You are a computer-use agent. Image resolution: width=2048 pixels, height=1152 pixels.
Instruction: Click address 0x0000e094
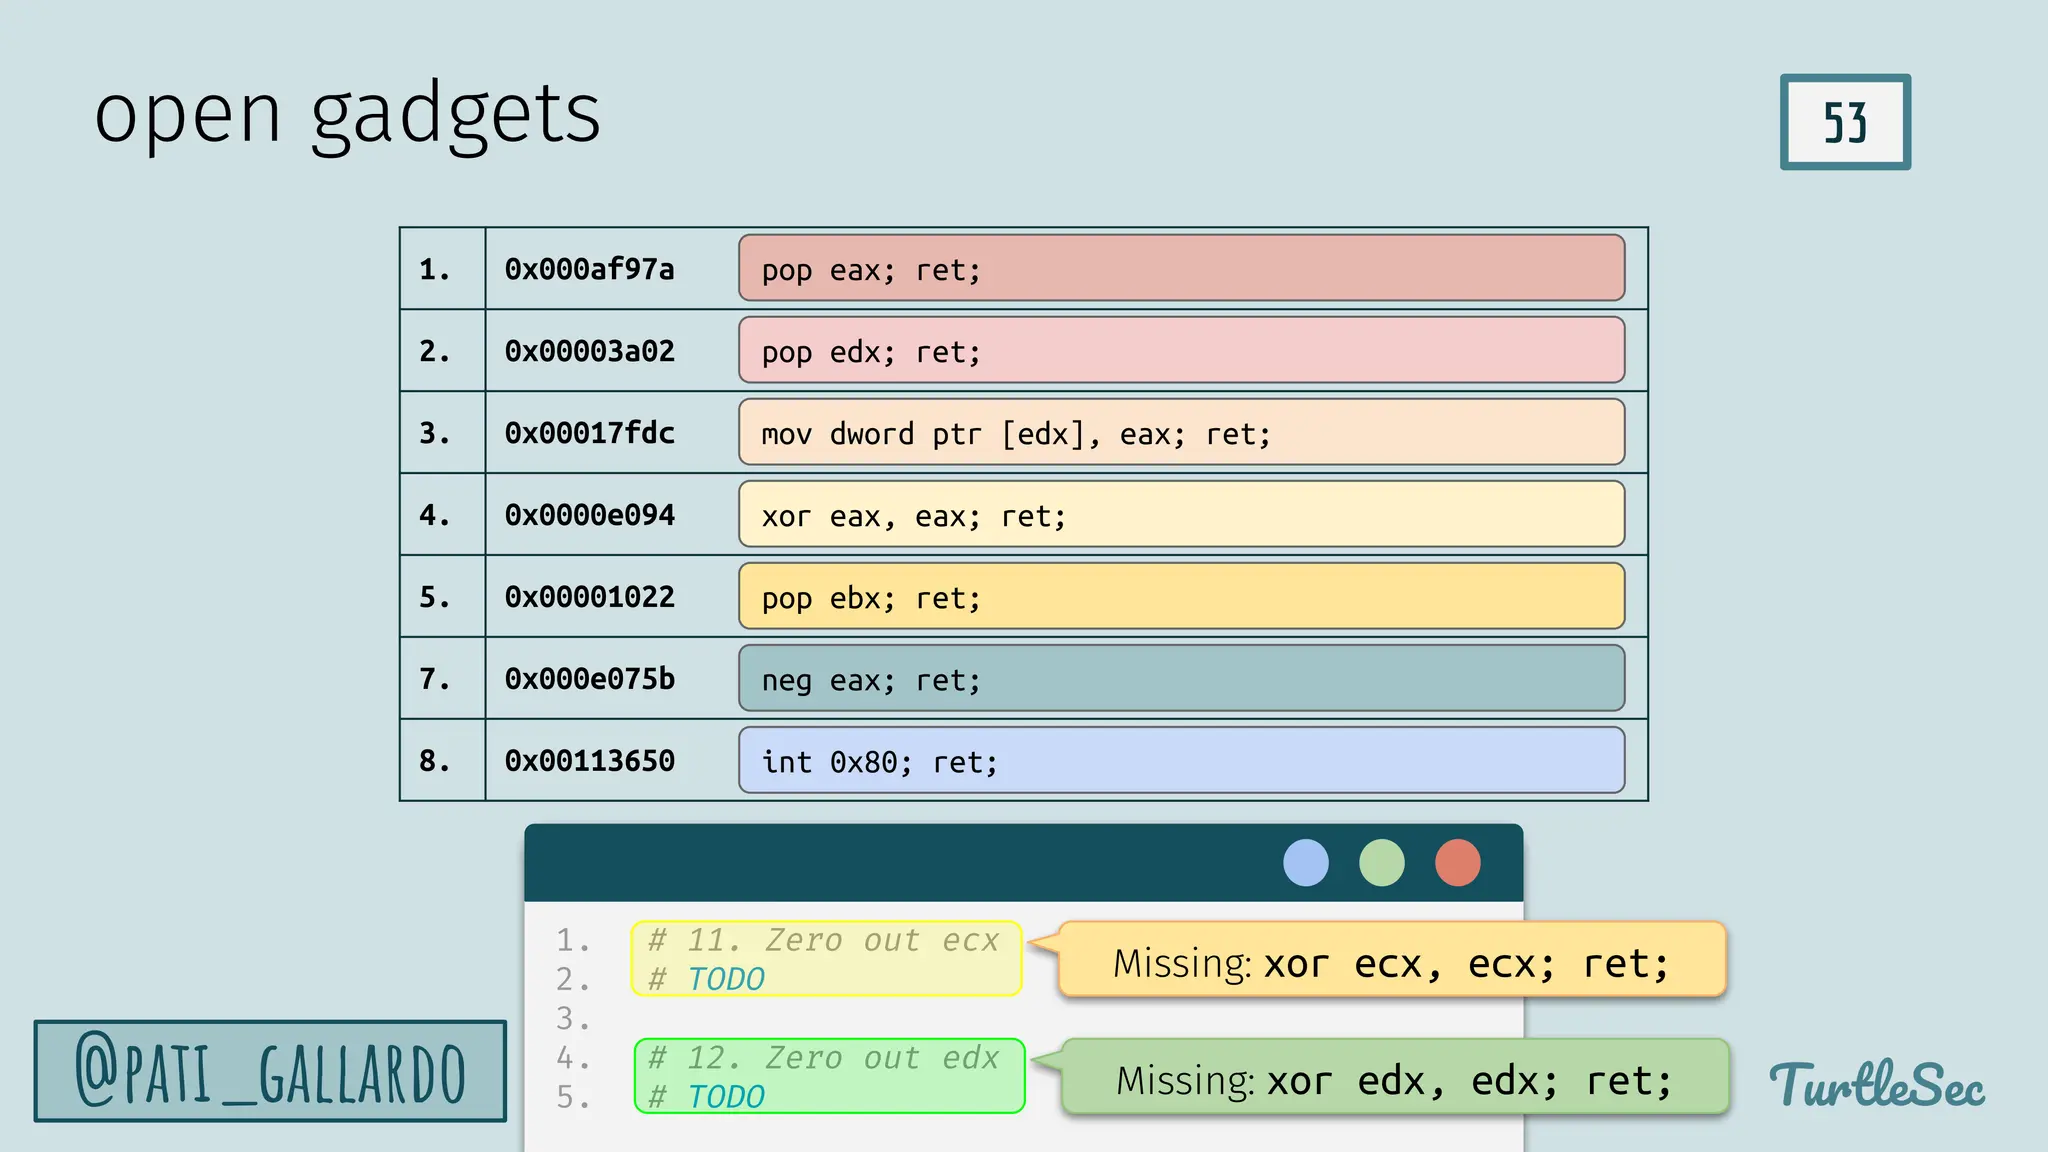click(589, 515)
